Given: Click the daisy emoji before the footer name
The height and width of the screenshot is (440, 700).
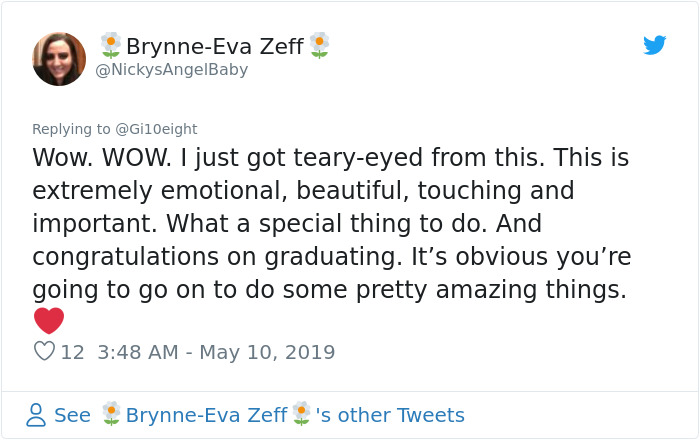Looking at the screenshot, I should click(111, 414).
